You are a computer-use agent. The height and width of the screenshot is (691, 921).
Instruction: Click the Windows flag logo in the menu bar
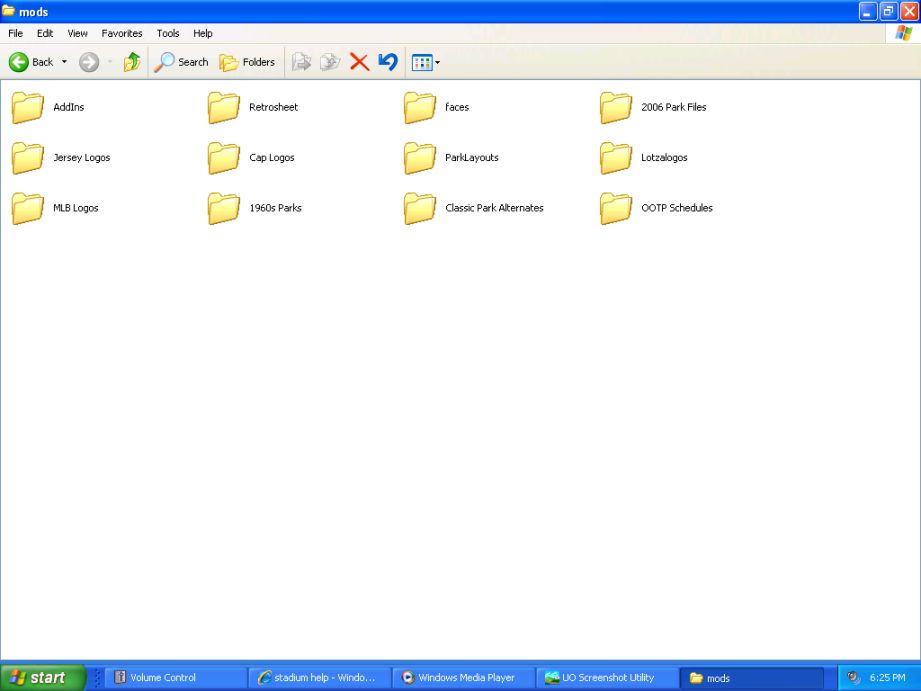pos(903,33)
